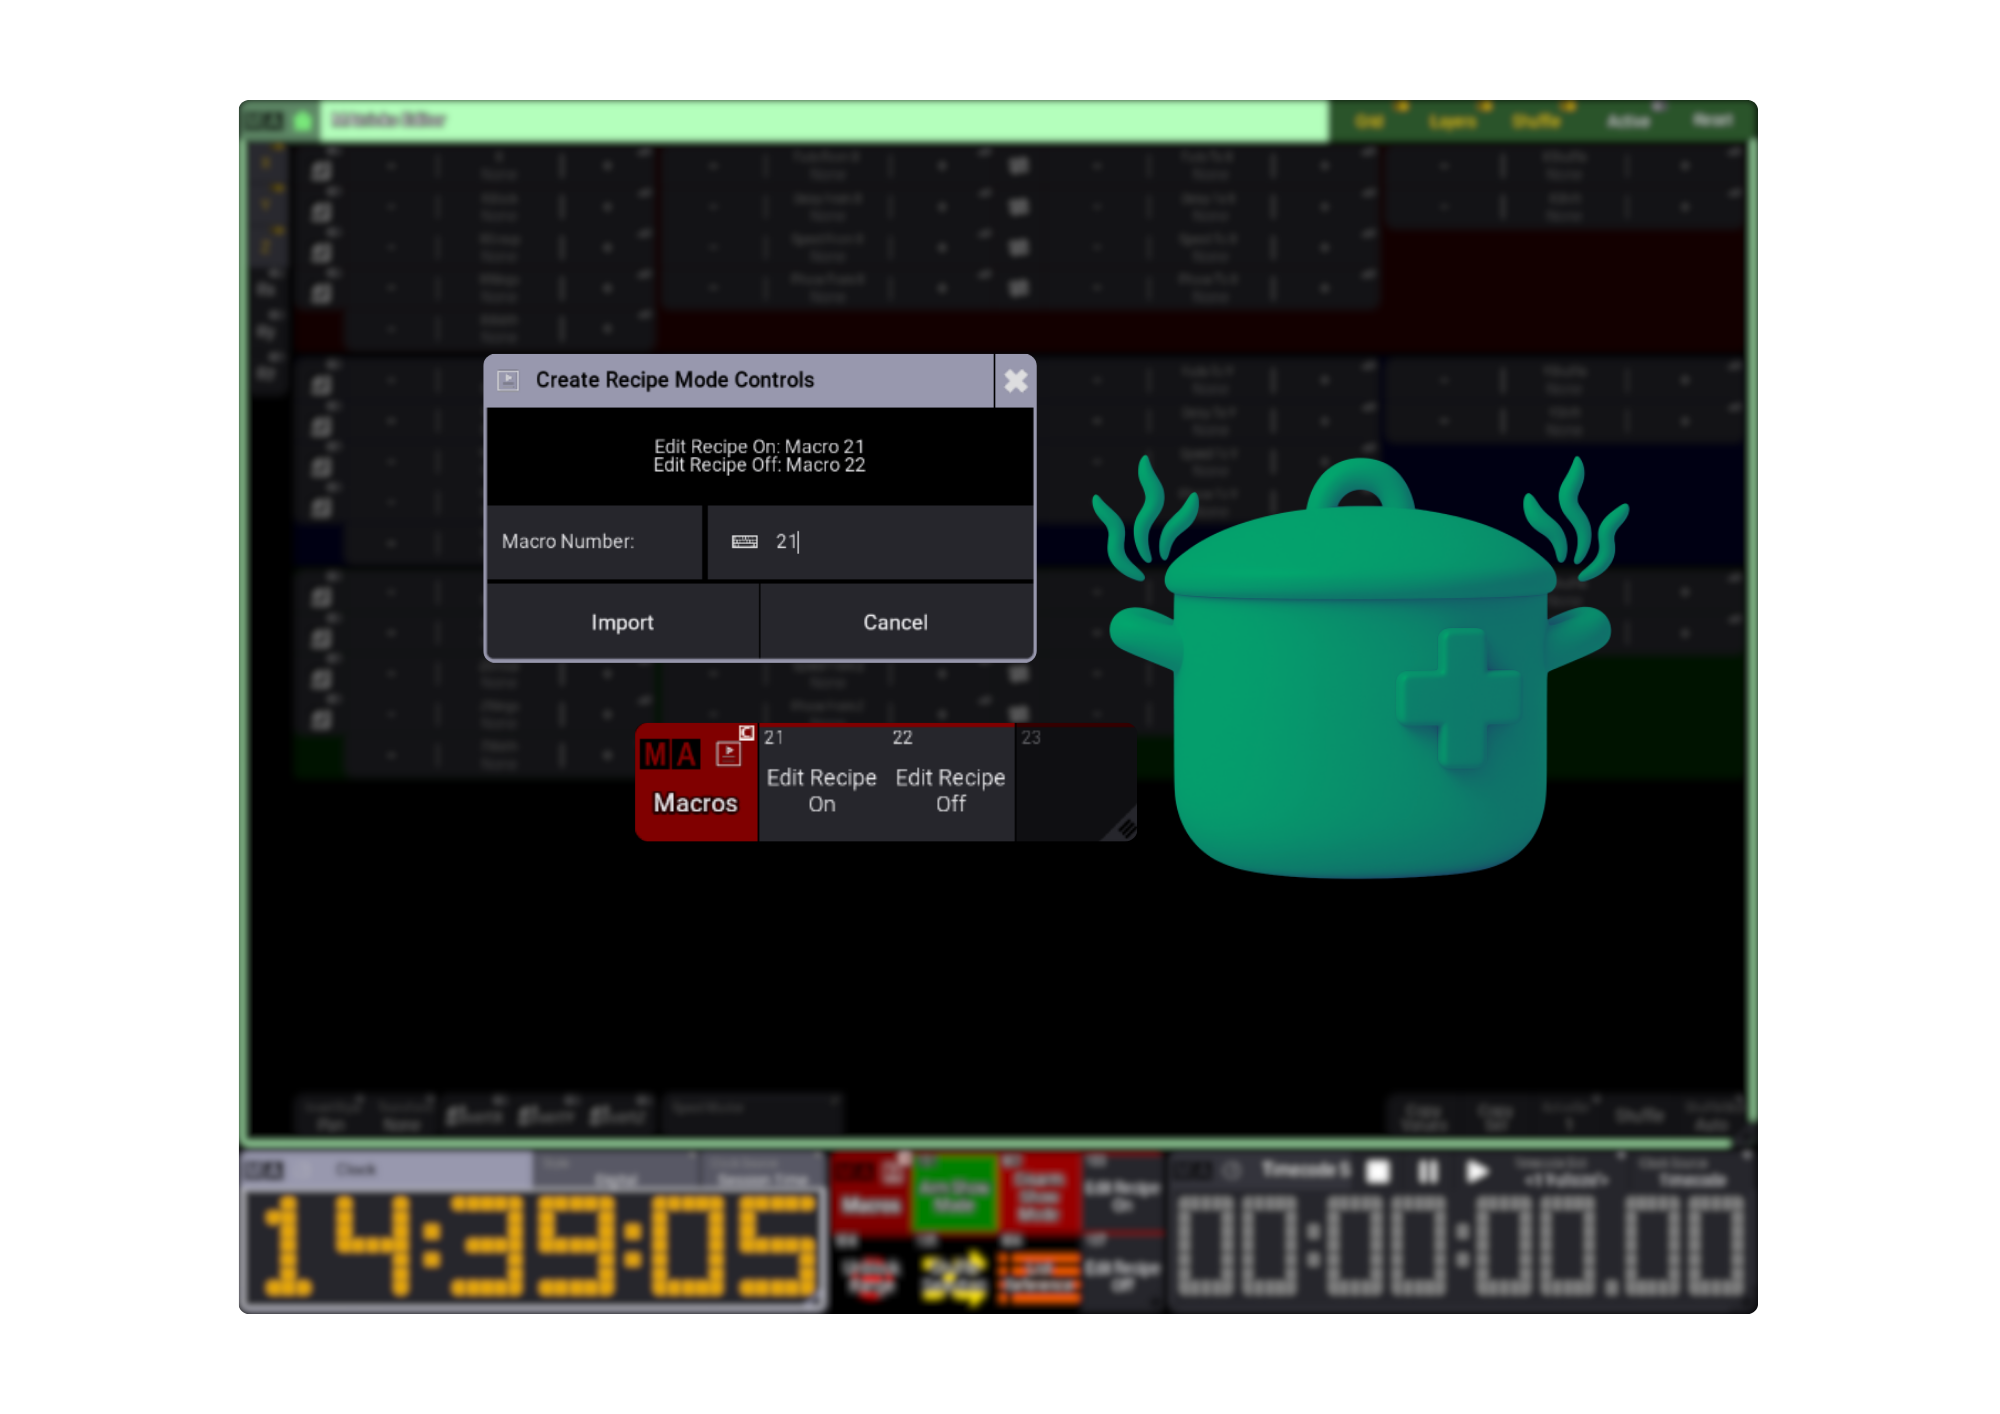This screenshot has width=2000, height=1414.
Task: Click the Import button in the dialog
Action: click(622, 622)
